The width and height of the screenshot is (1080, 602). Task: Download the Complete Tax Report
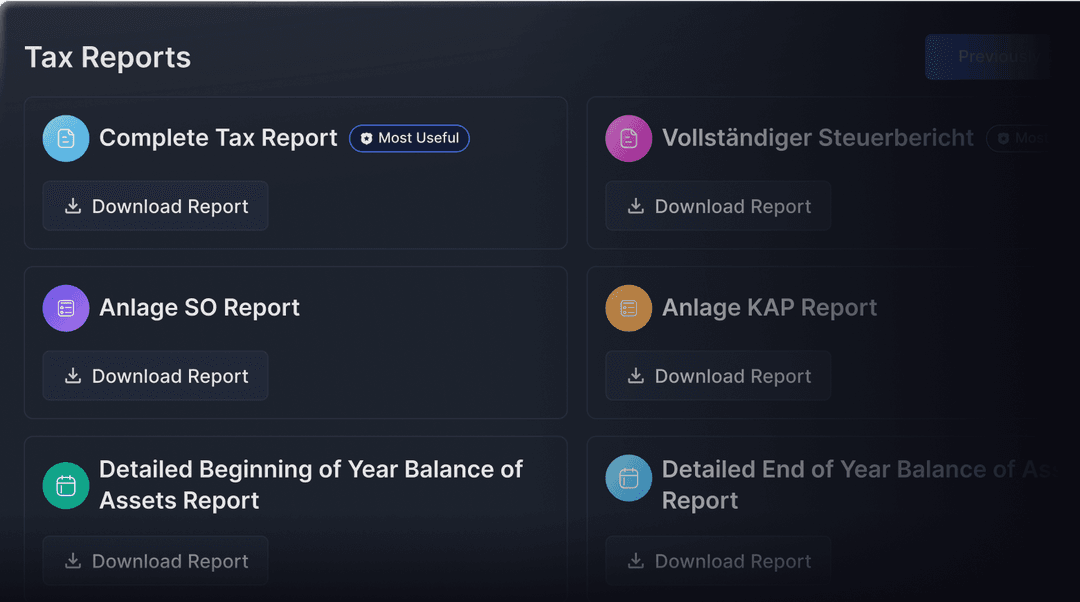[156, 206]
